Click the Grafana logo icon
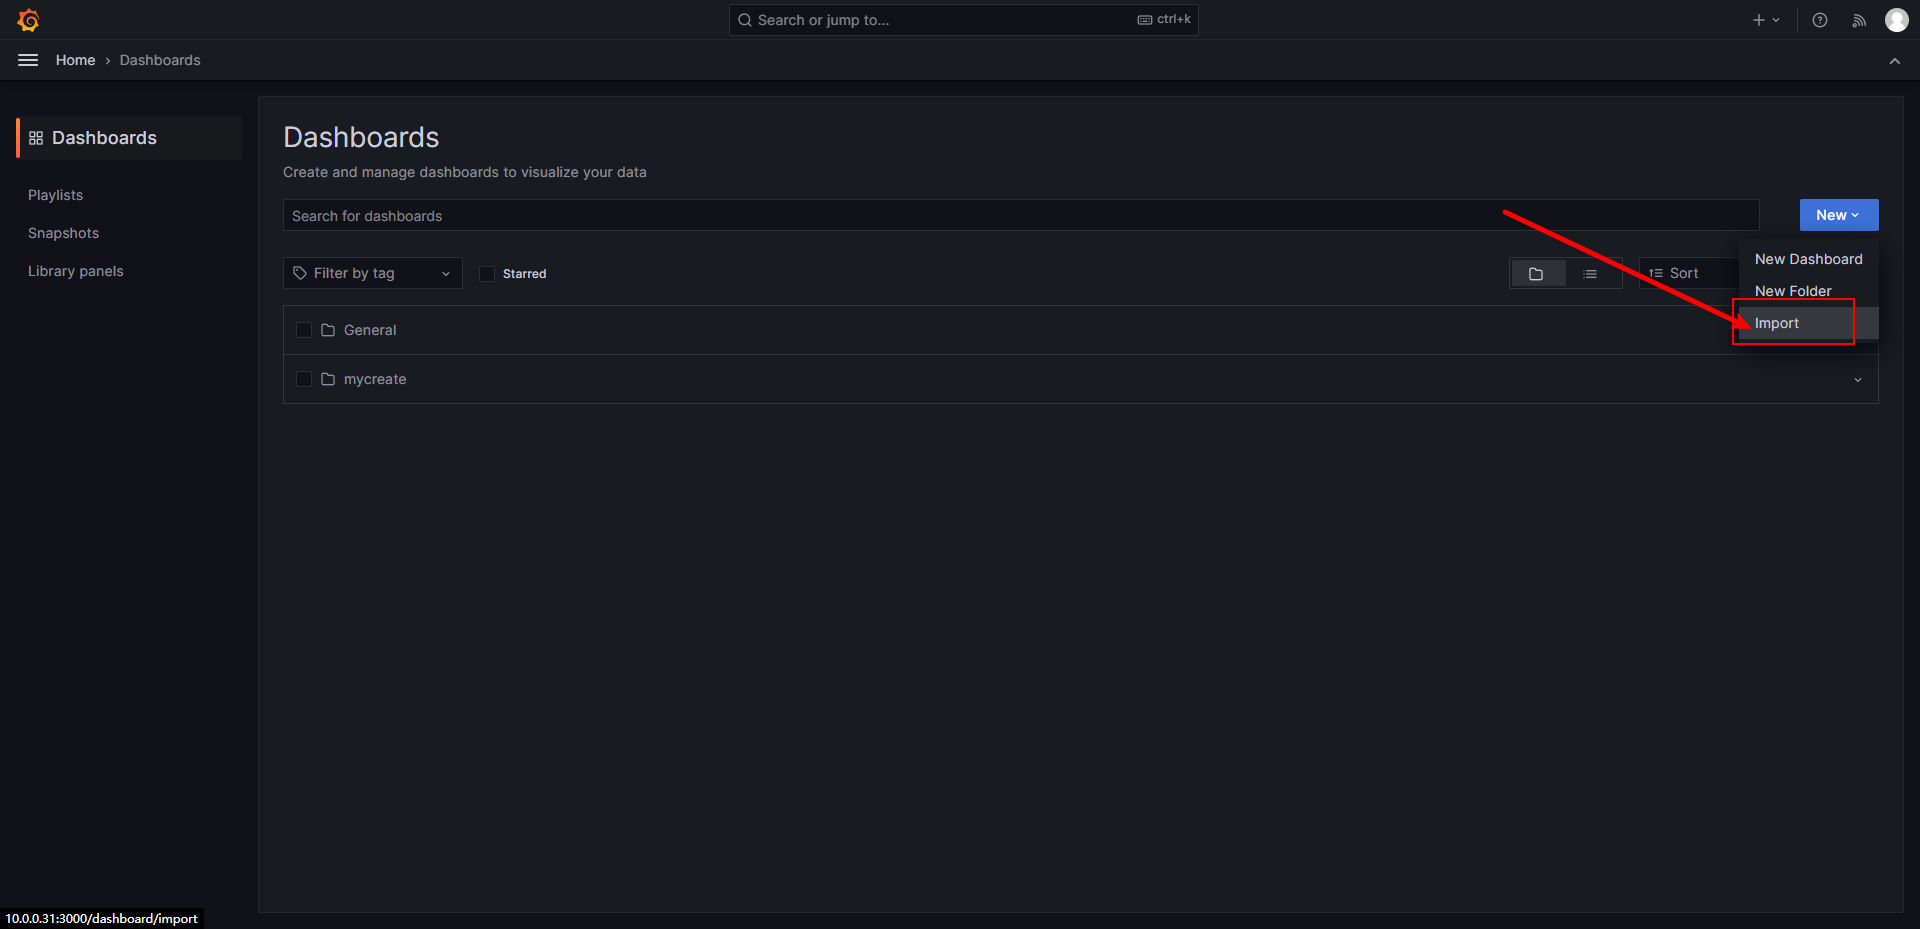 point(28,20)
